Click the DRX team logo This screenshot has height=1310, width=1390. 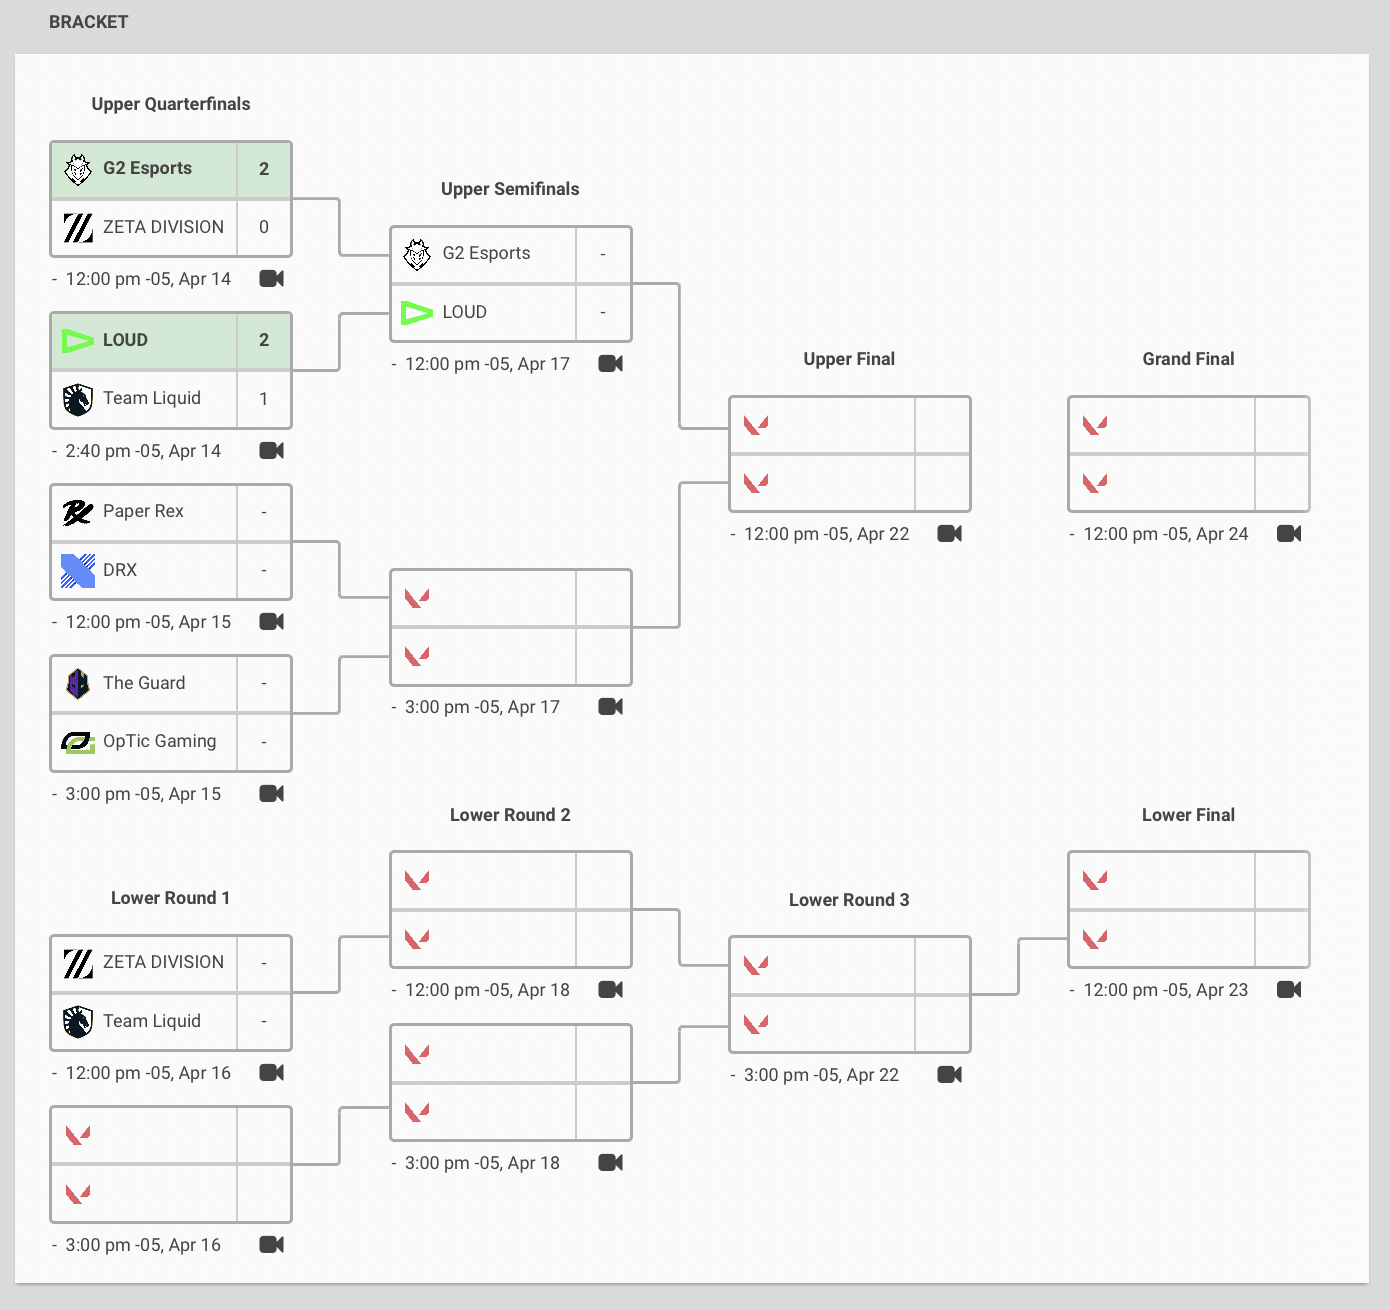(x=78, y=570)
